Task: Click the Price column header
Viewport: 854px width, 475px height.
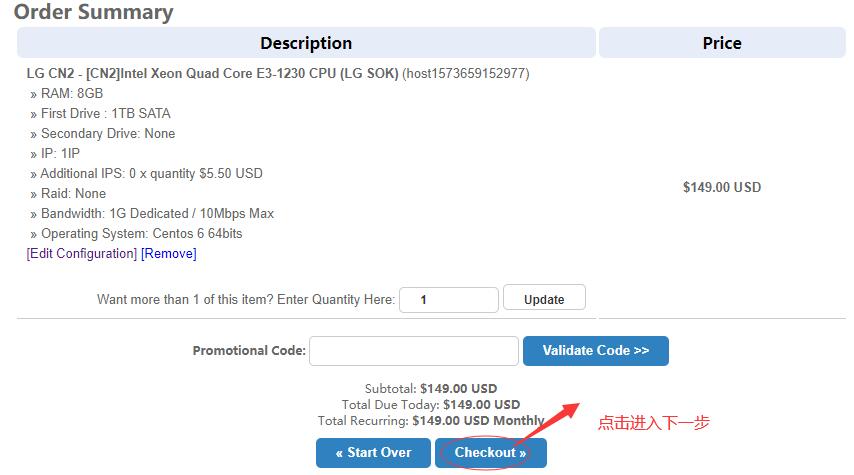Action: [722, 42]
